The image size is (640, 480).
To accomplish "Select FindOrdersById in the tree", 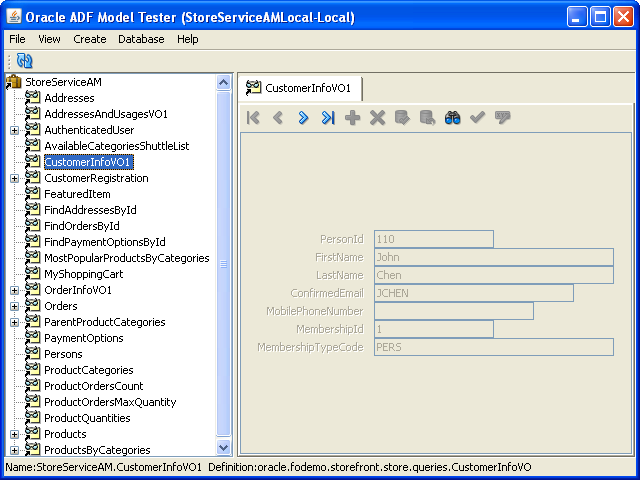I will pos(82,226).
